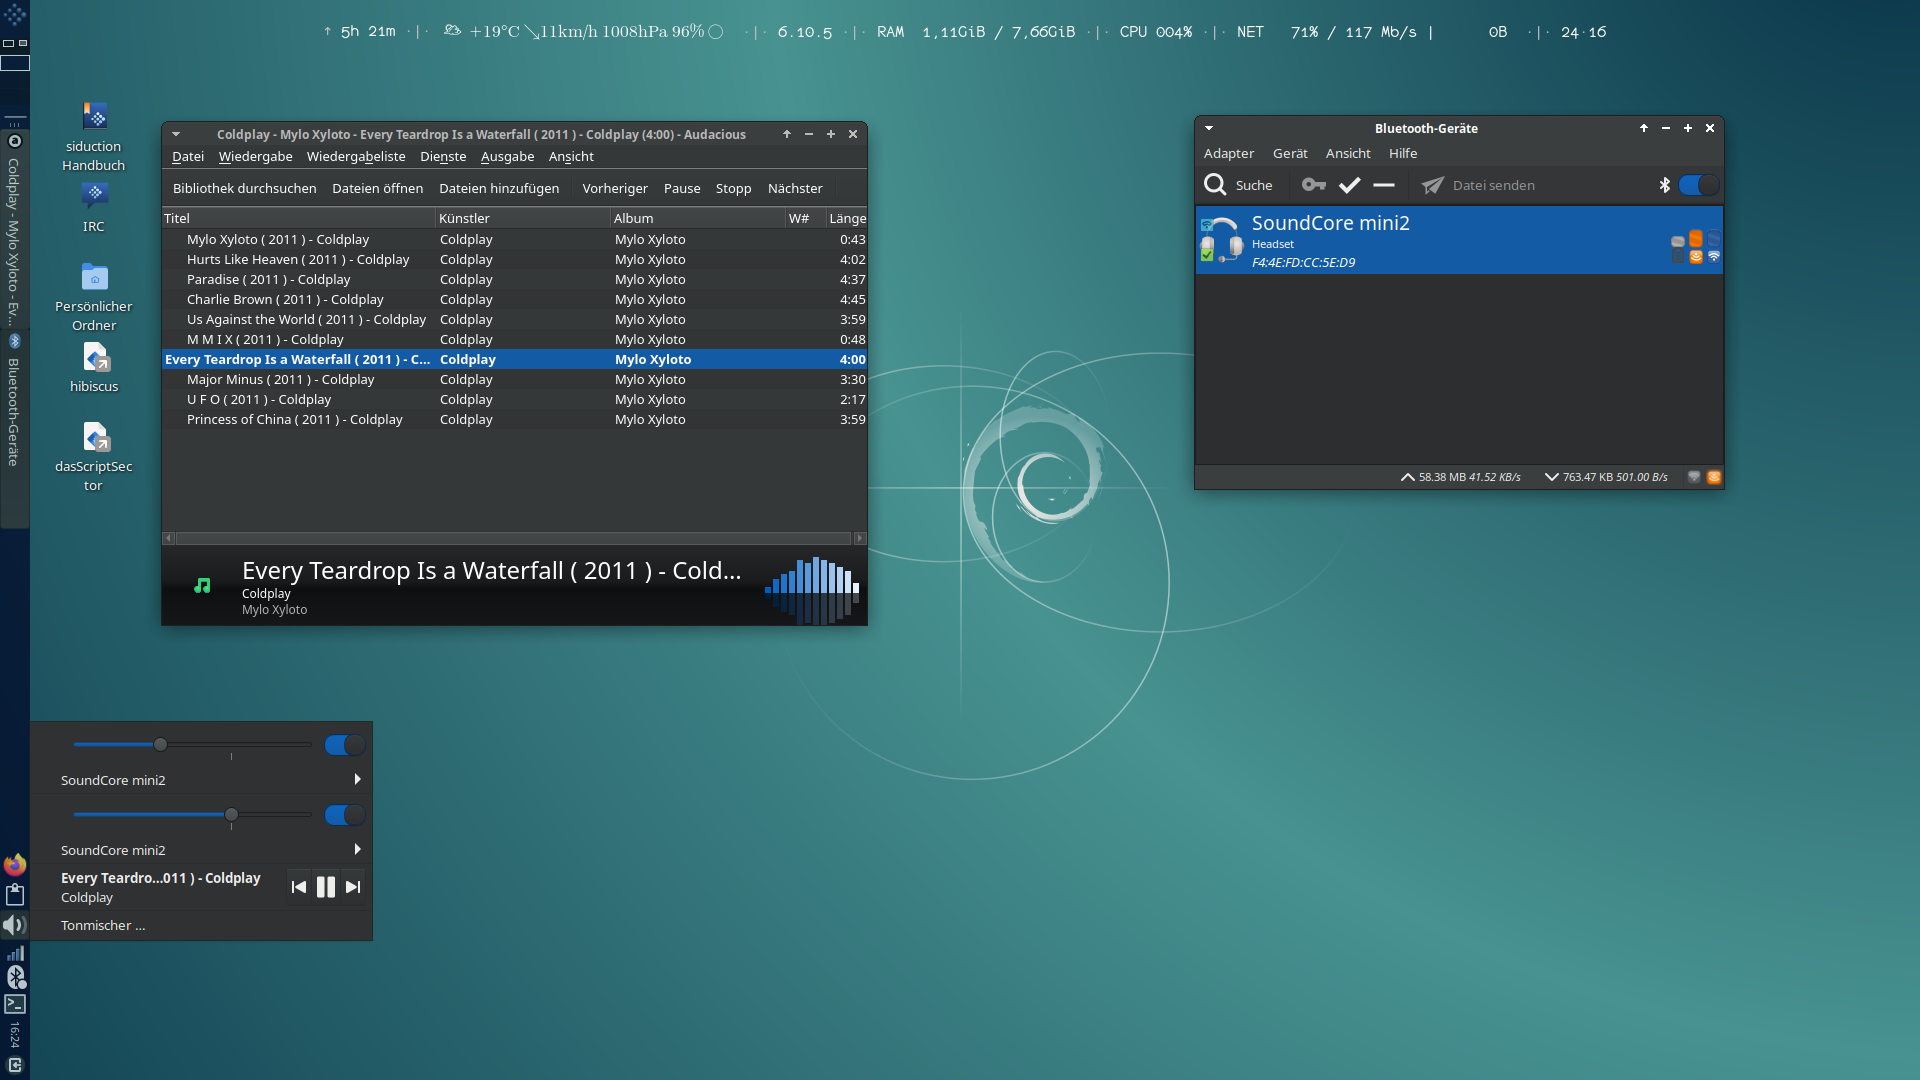Open the hibiscus desktop shortcut
Viewport: 1920px width, 1080px height.
[94, 357]
